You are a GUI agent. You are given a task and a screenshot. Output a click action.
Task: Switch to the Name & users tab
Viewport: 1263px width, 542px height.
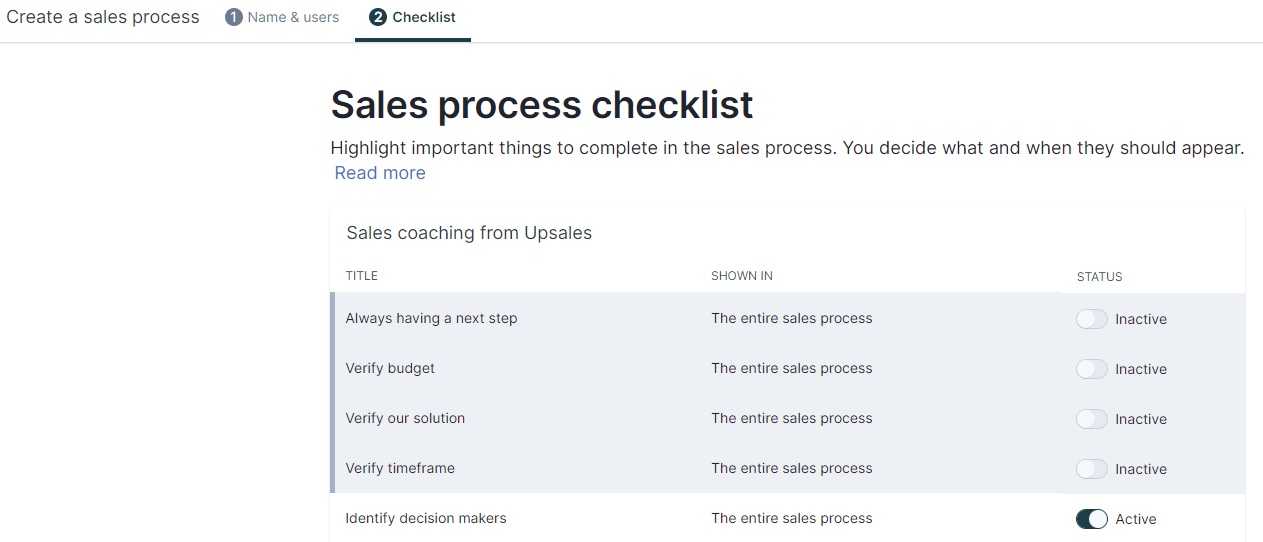[x=282, y=17]
